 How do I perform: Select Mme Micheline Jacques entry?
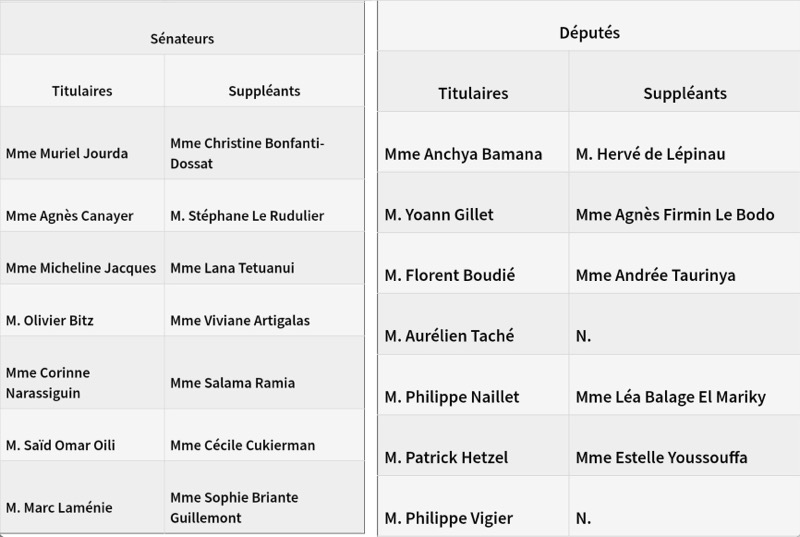point(81,268)
